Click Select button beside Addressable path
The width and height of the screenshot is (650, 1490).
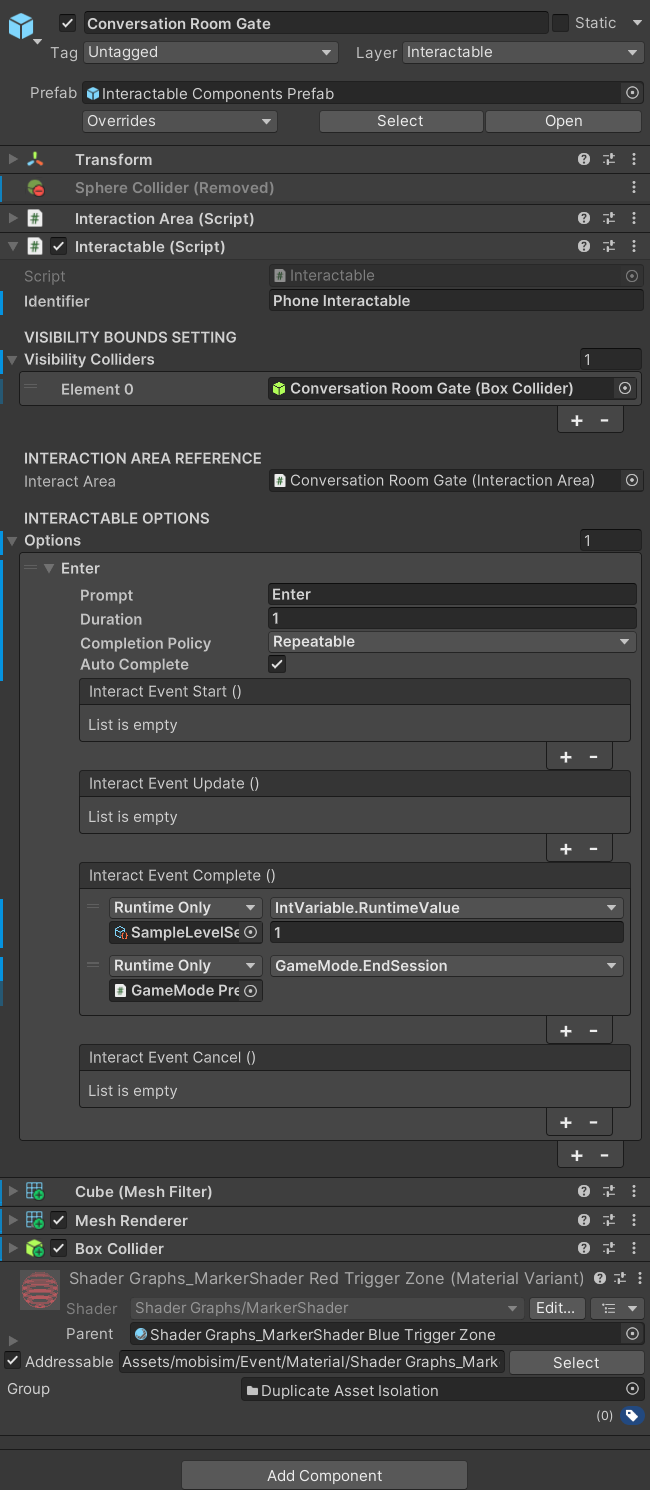(x=576, y=1362)
